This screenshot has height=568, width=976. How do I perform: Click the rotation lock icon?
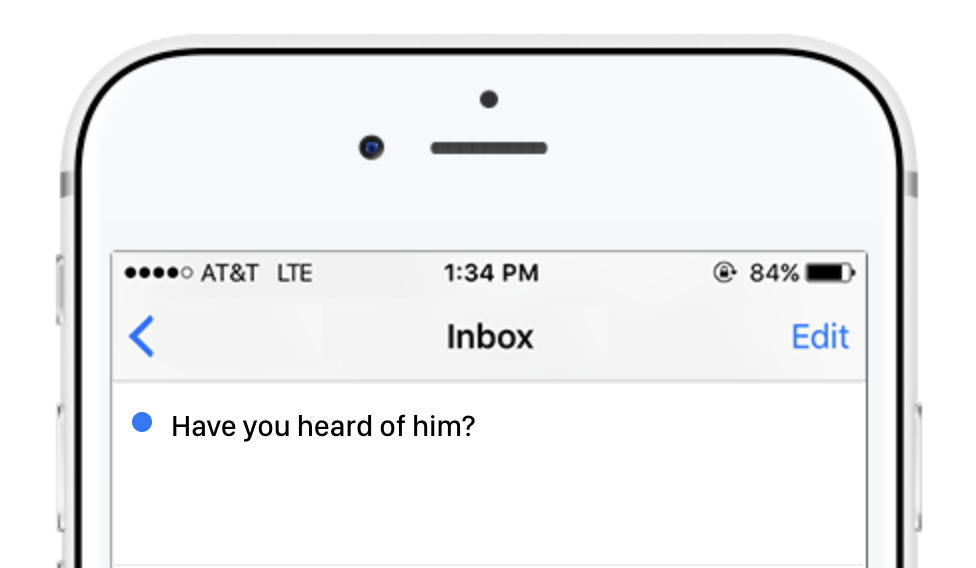click(724, 273)
